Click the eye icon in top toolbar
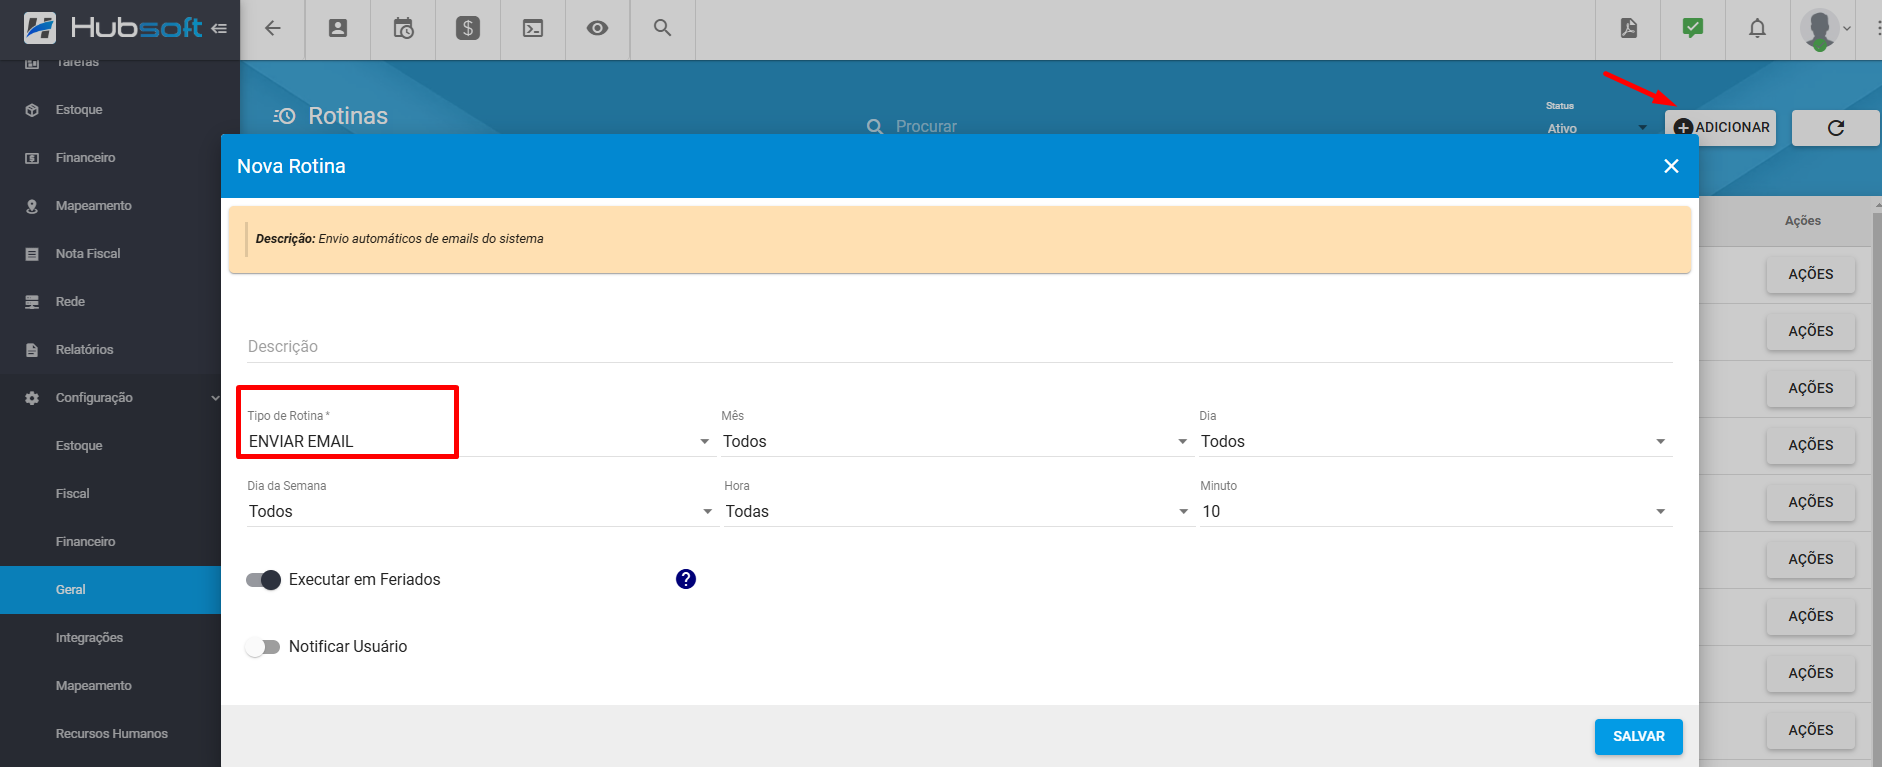Screen dimensions: 1882x767 tap(597, 28)
